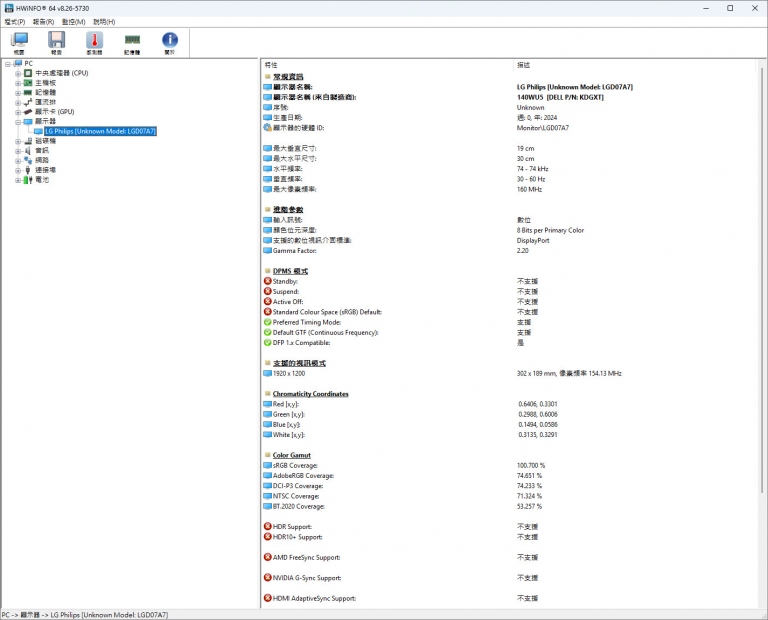Expand the 主機板 motherboard tree node
Image resolution: width=768 pixels, height=620 pixels.
point(18,83)
